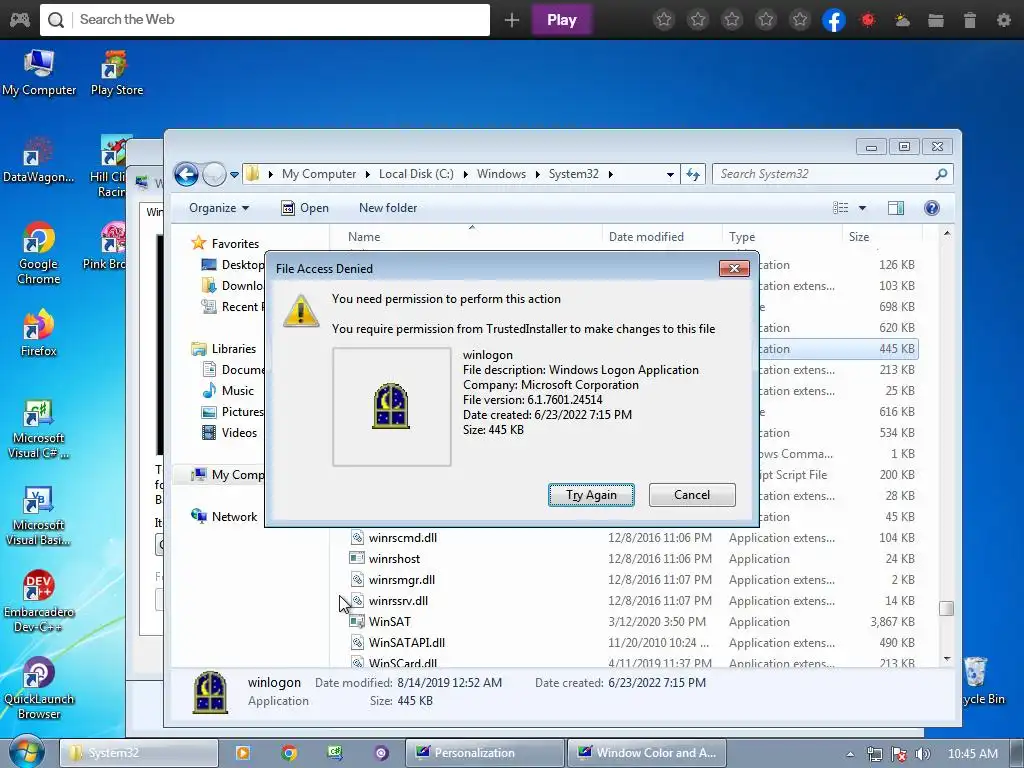Launch Google Chrome from desktop
Viewport: 1024px width, 768px height.
click(39, 253)
